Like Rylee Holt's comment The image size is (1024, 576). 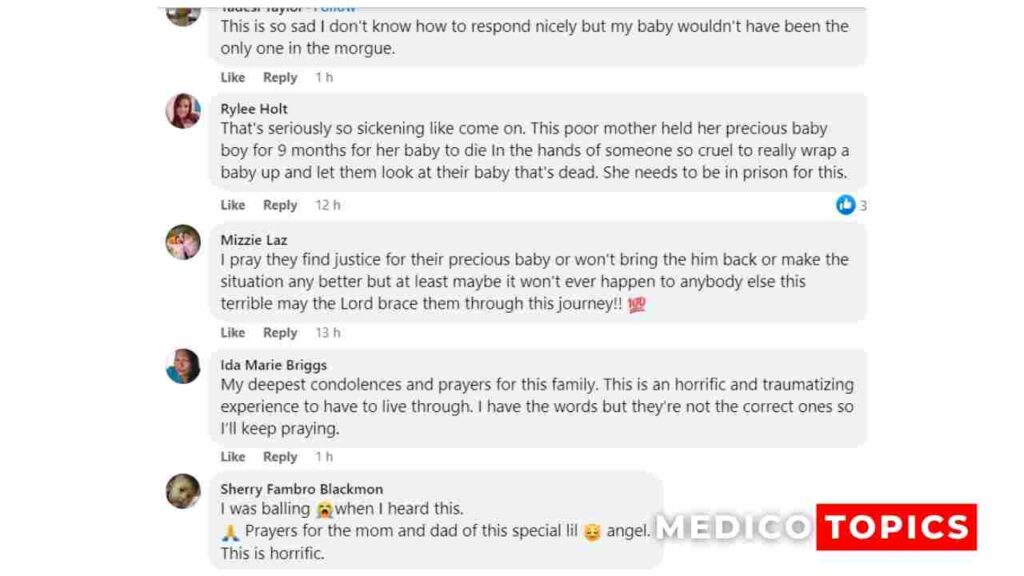tap(232, 205)
